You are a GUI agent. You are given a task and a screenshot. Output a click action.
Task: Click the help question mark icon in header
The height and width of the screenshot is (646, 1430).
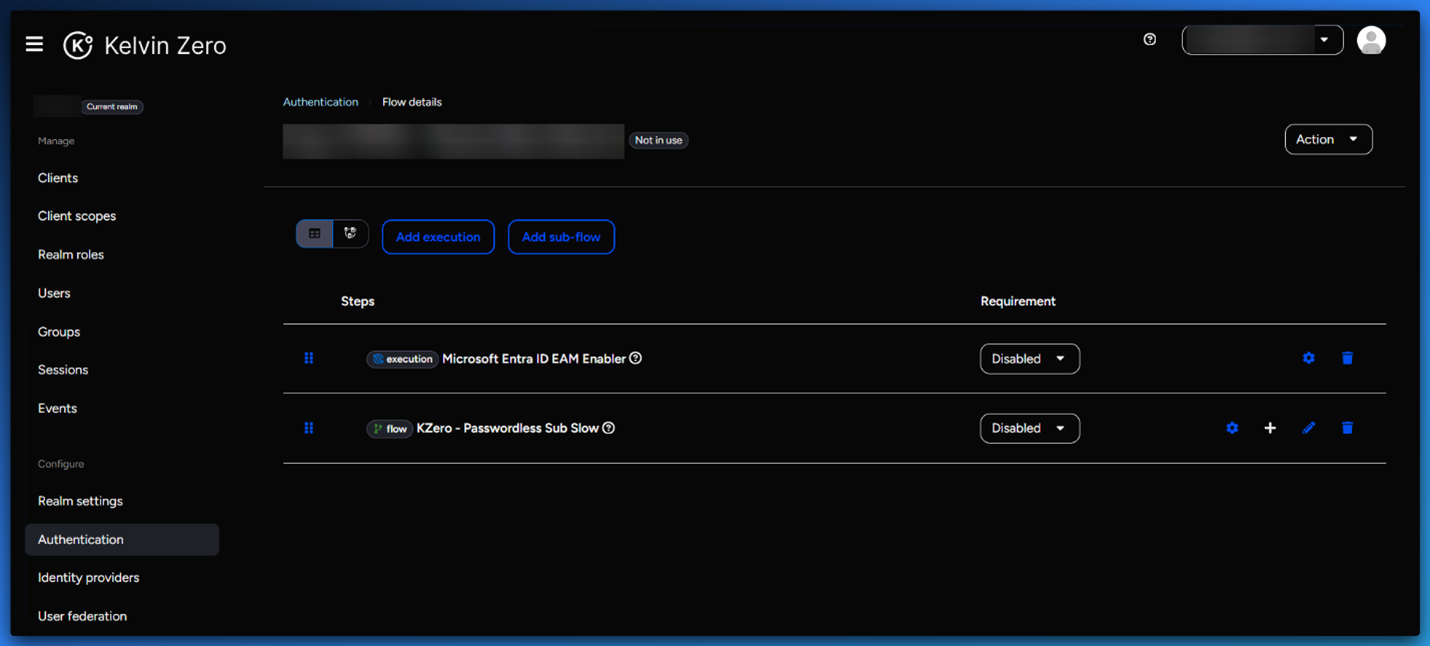(x=1149, y=39)
